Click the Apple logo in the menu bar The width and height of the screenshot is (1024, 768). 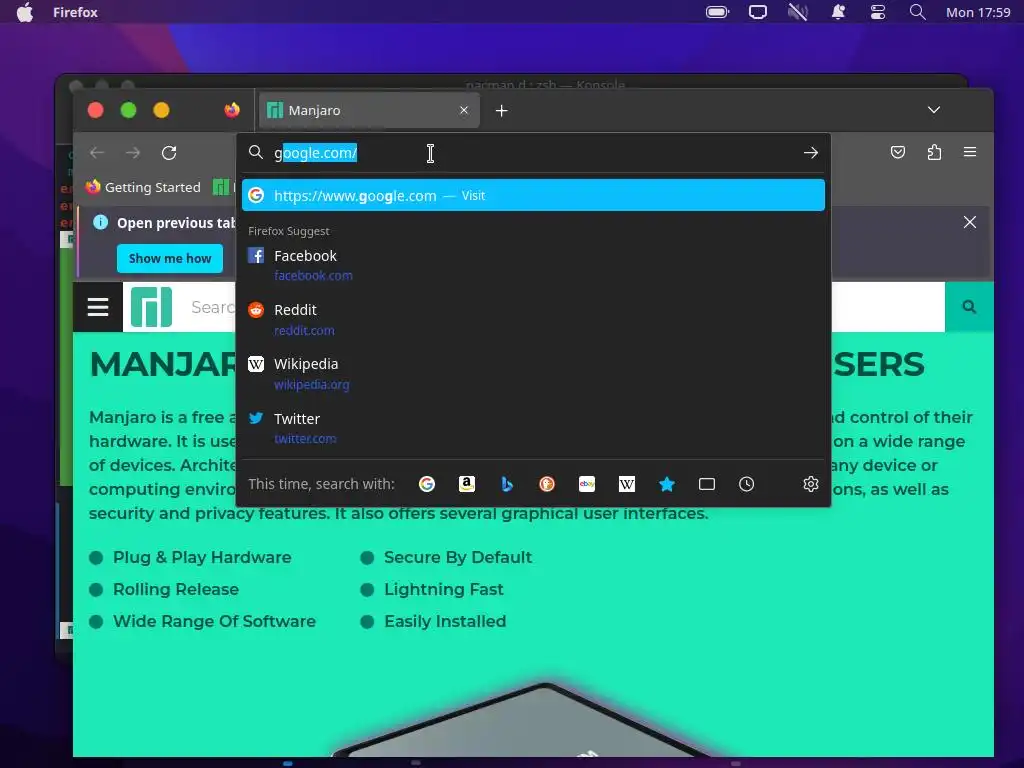[x=25, y=12]
